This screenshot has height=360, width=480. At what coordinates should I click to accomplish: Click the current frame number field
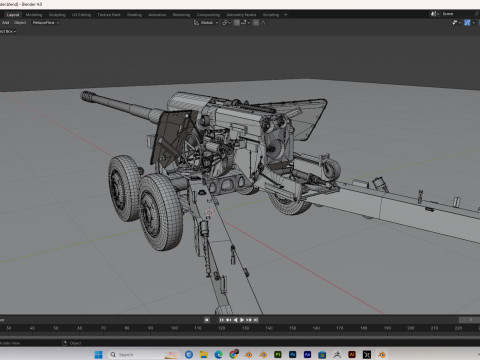[469, 320]
